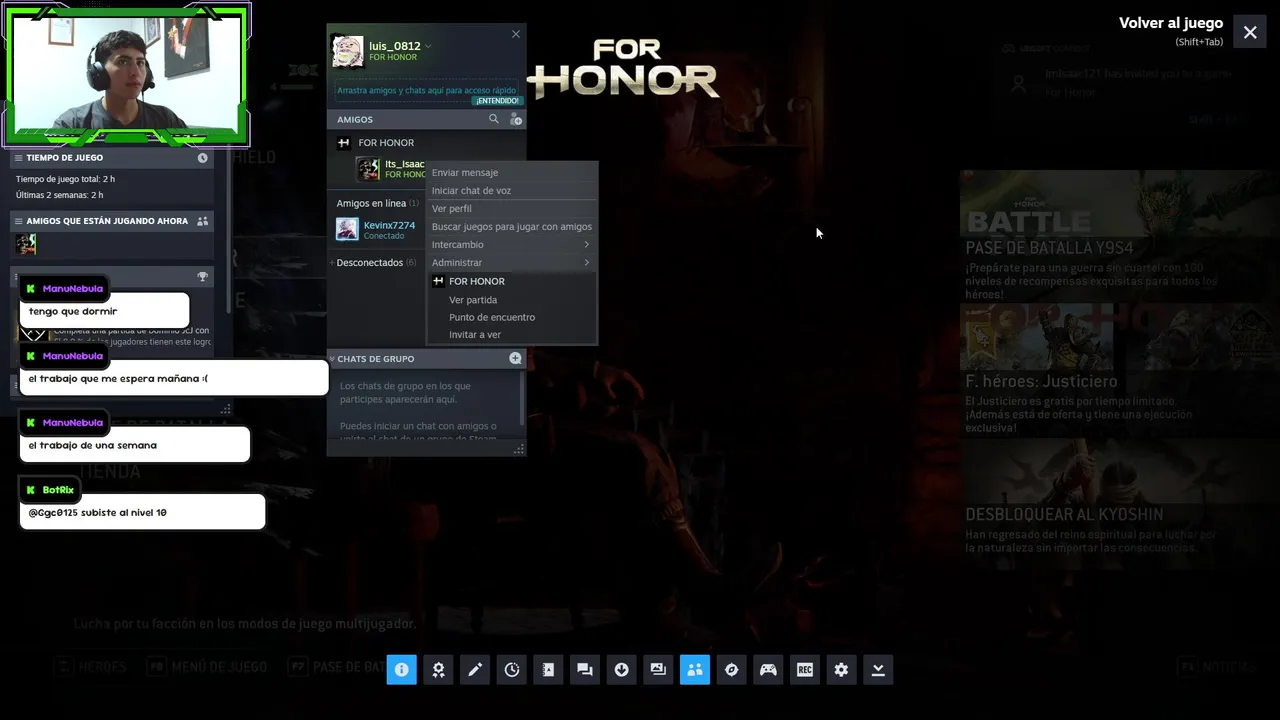Open the REC game recording icon
The width and height of the screenshot is (1280, 720).
805,670
